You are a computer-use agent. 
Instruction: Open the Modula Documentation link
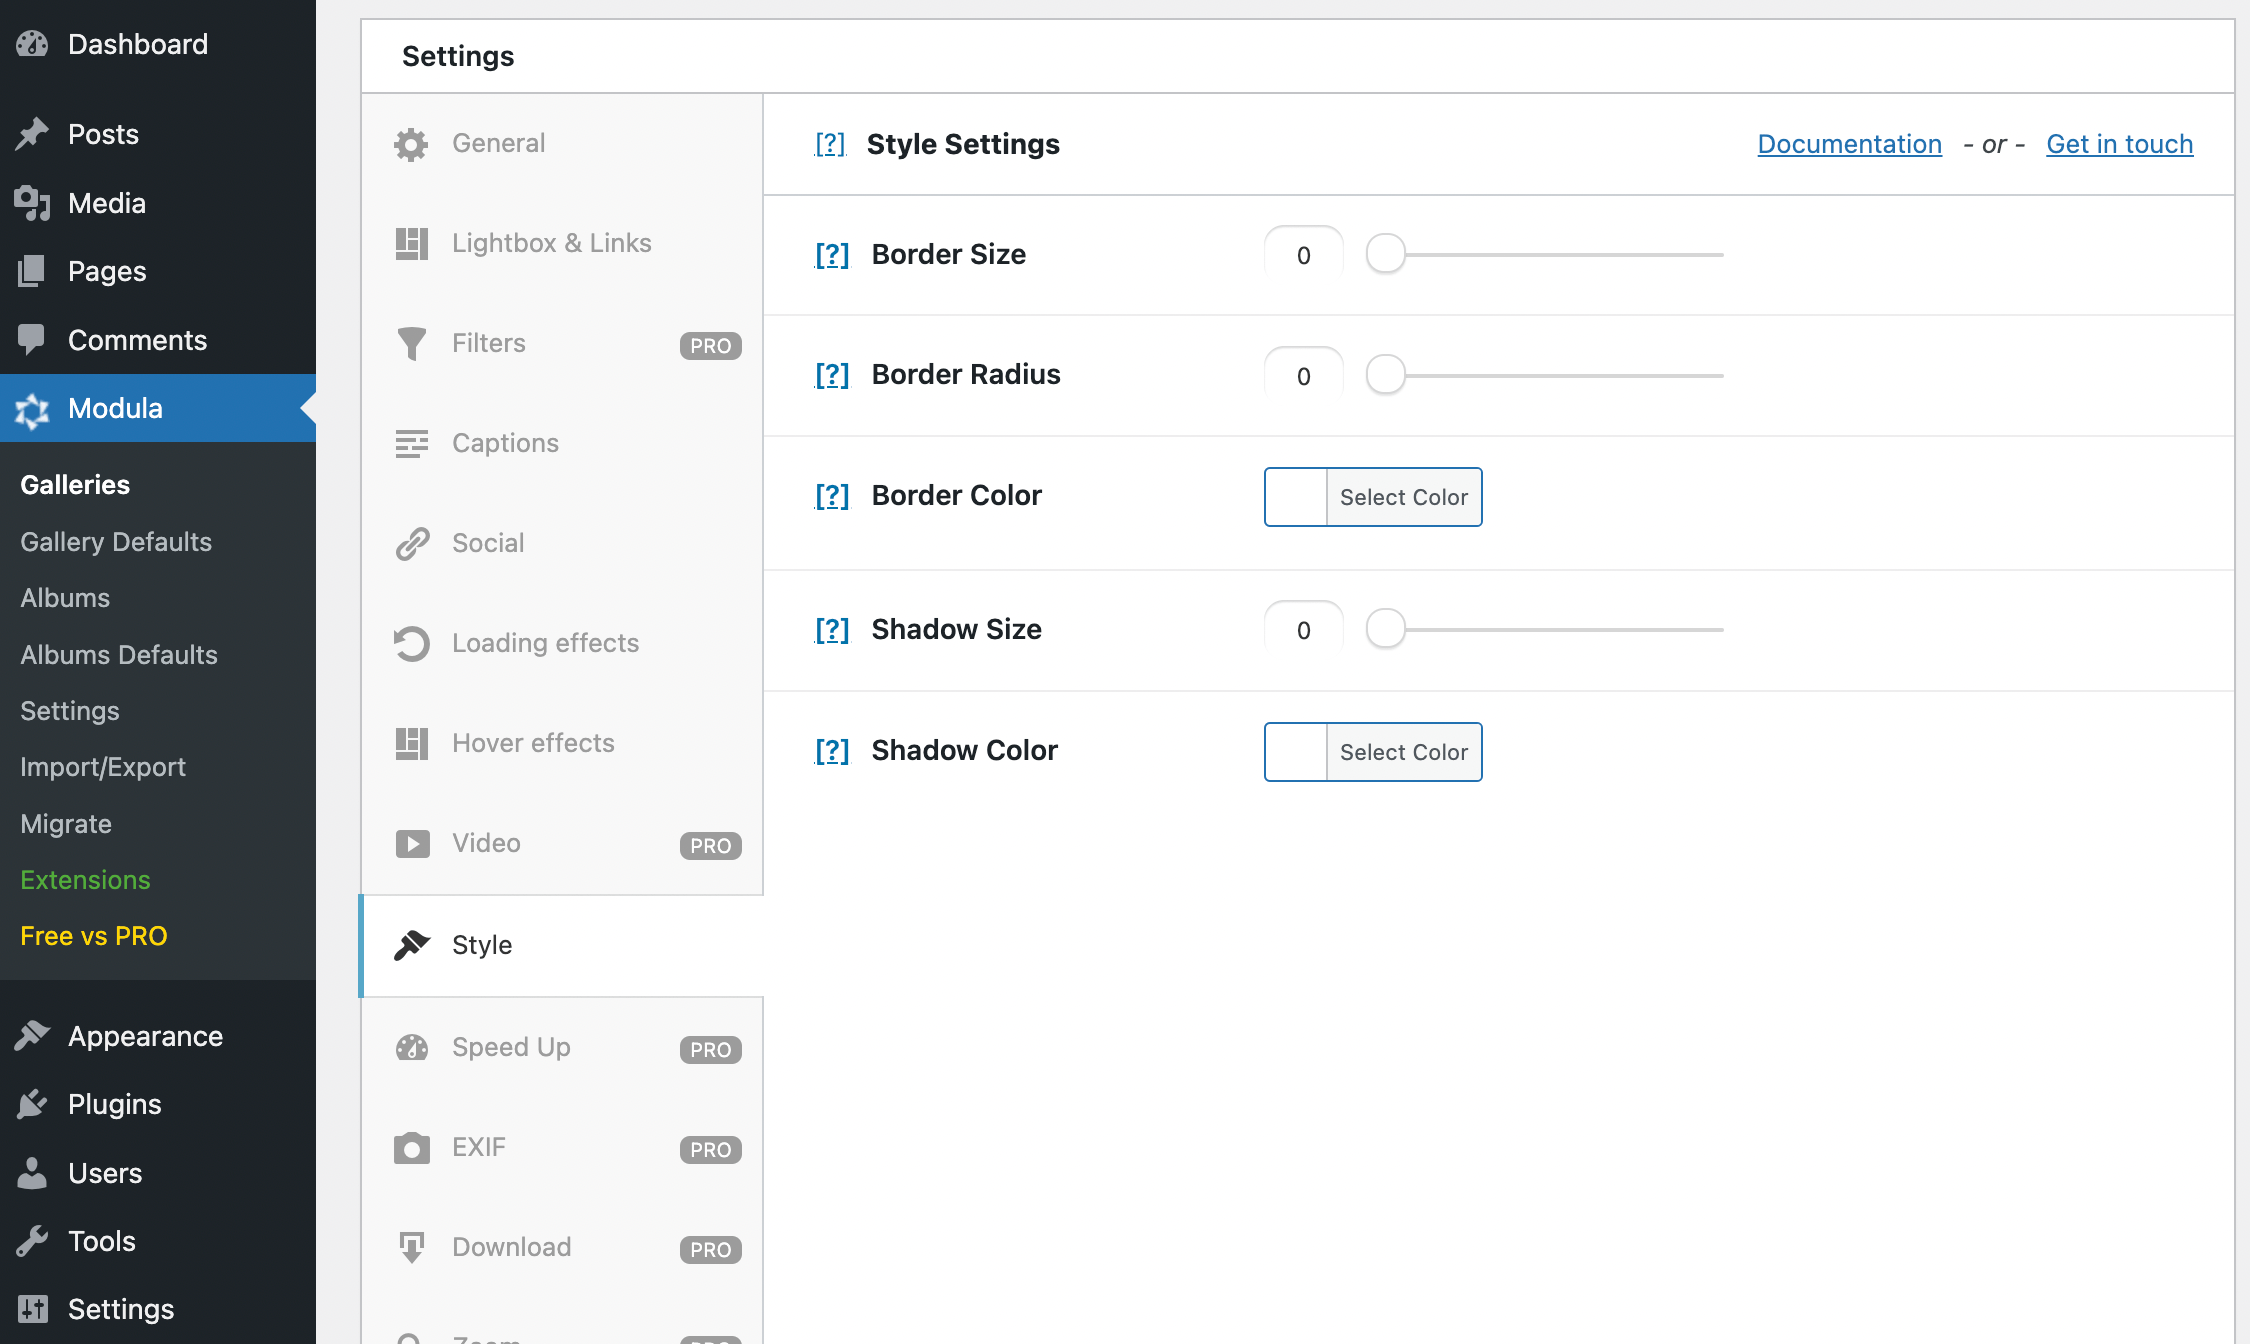pos(1848,144)
